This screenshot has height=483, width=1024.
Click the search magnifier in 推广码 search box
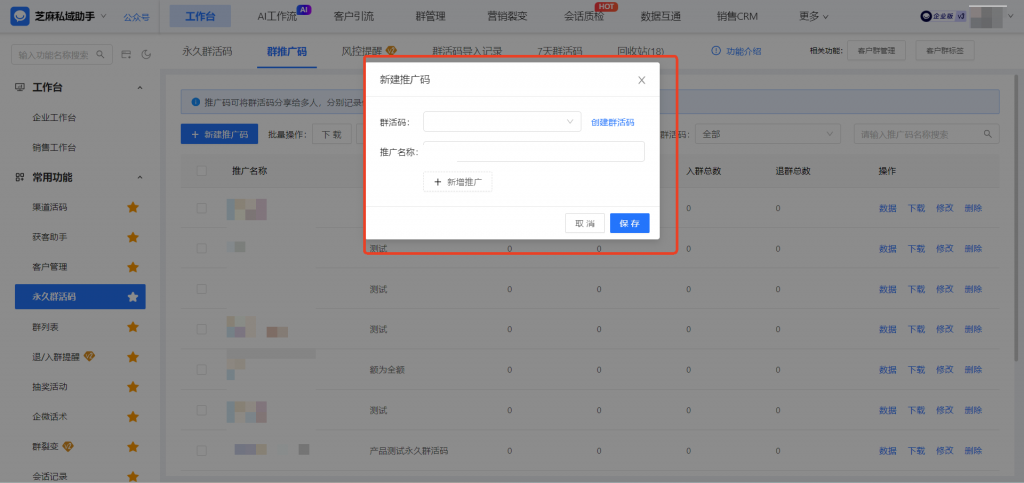pyautogui.click(x=988, y=134)
